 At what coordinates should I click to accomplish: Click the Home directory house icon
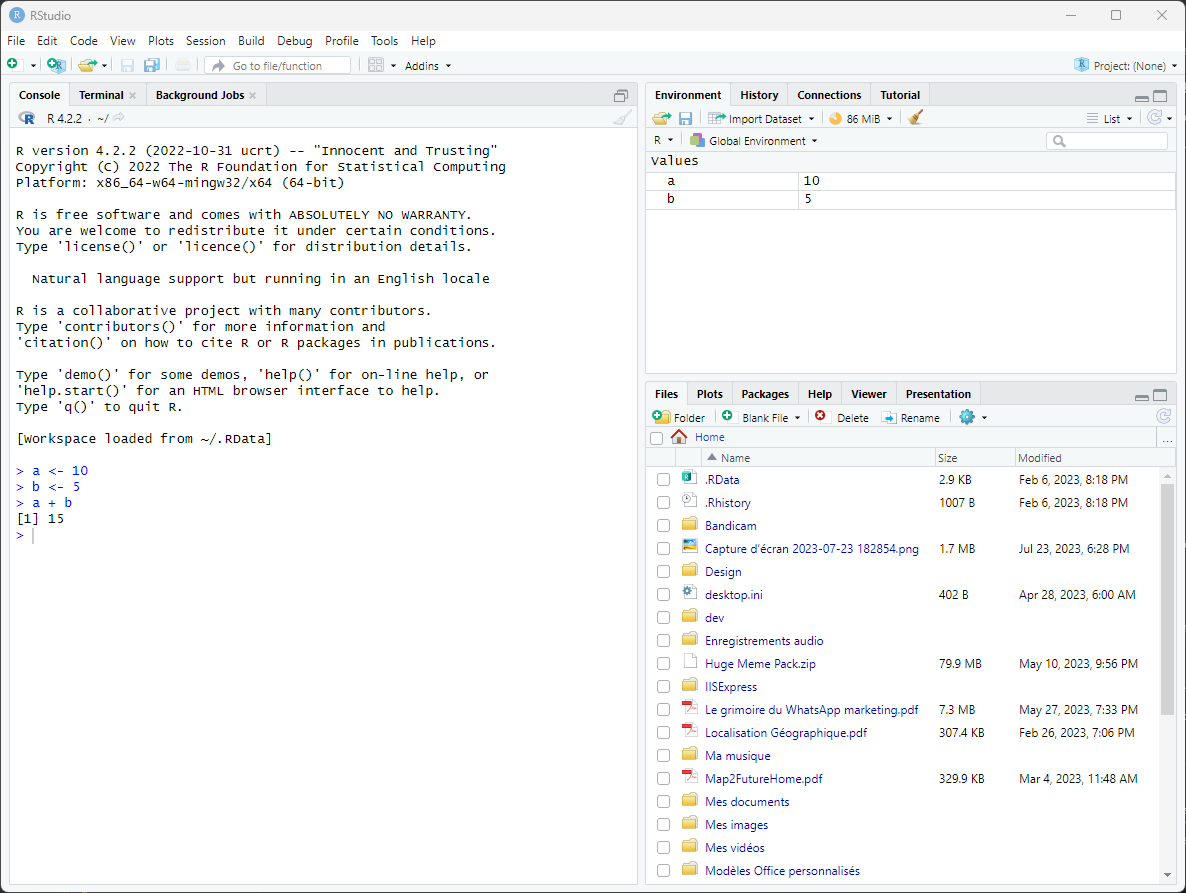coord(679,437)
